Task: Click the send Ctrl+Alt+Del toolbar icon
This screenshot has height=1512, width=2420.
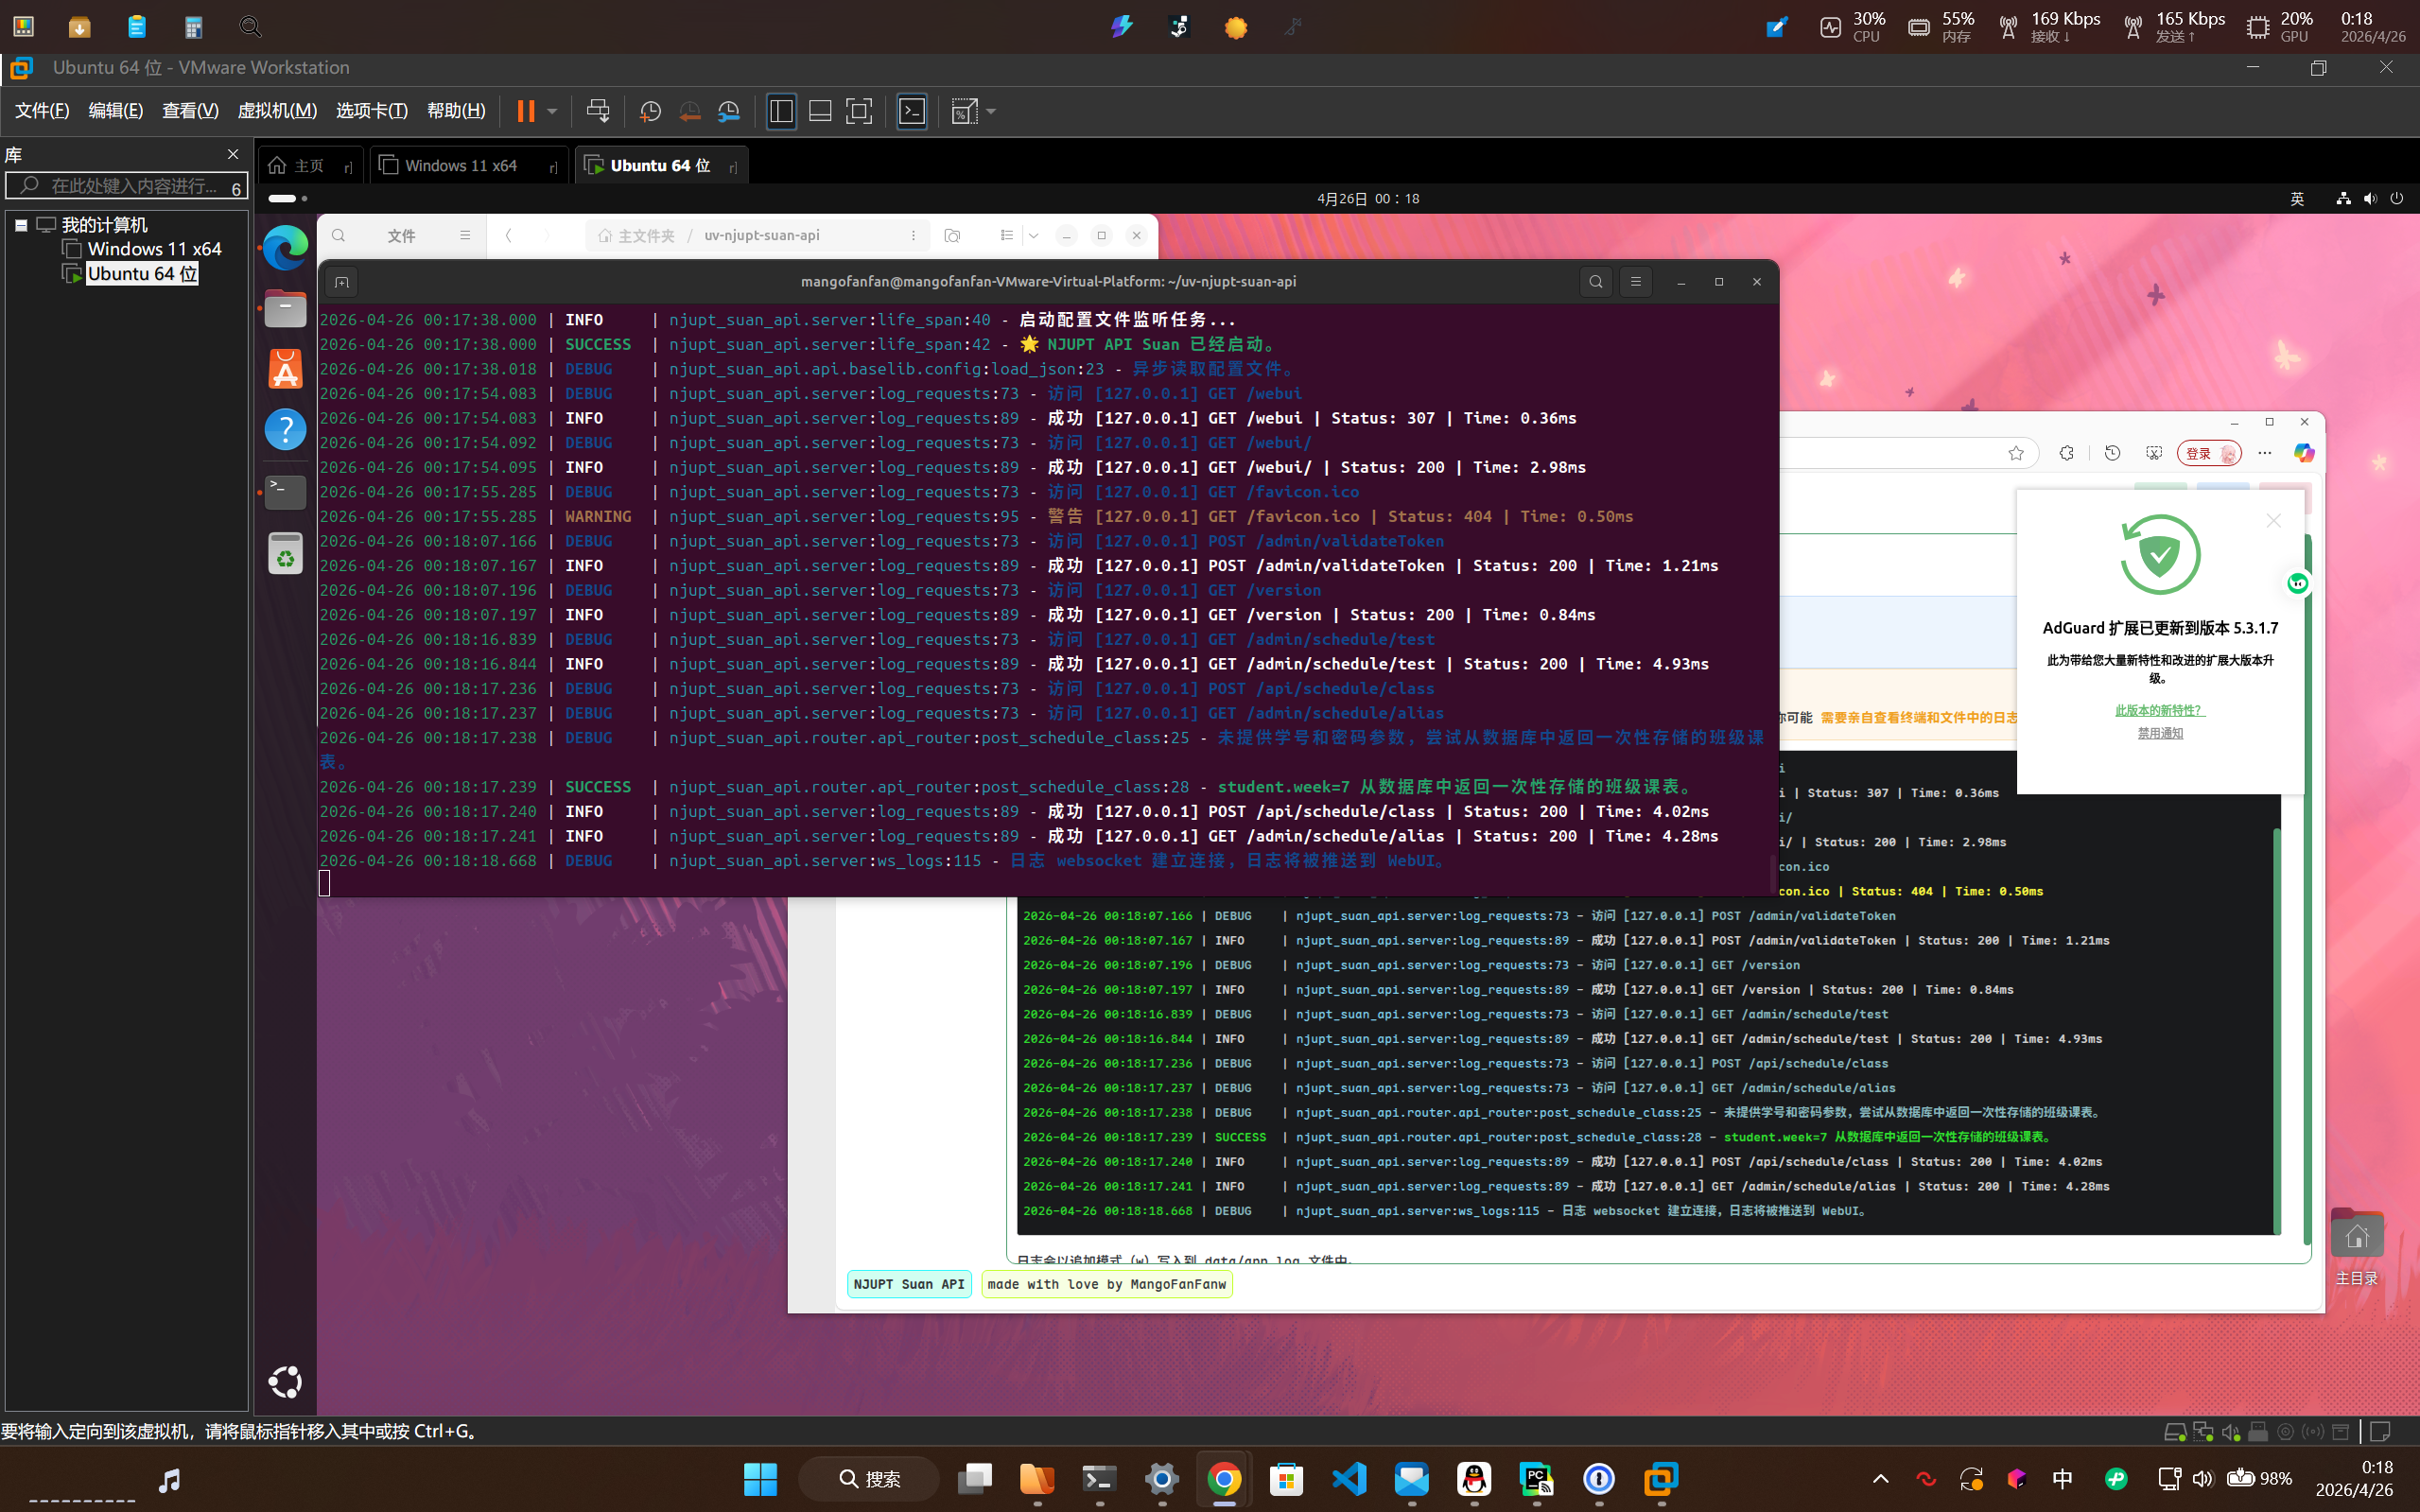Action: coord(598,112)
